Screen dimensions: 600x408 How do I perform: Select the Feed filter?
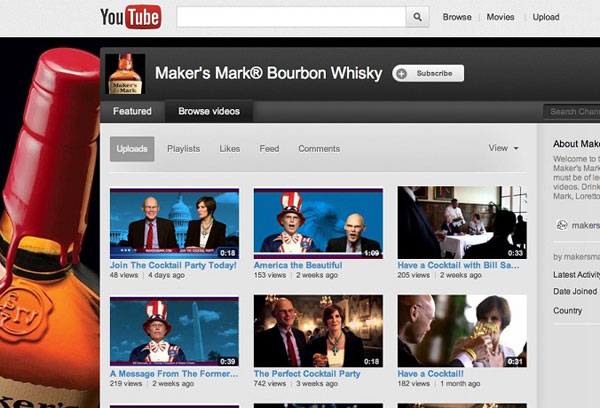click(269, 149)
